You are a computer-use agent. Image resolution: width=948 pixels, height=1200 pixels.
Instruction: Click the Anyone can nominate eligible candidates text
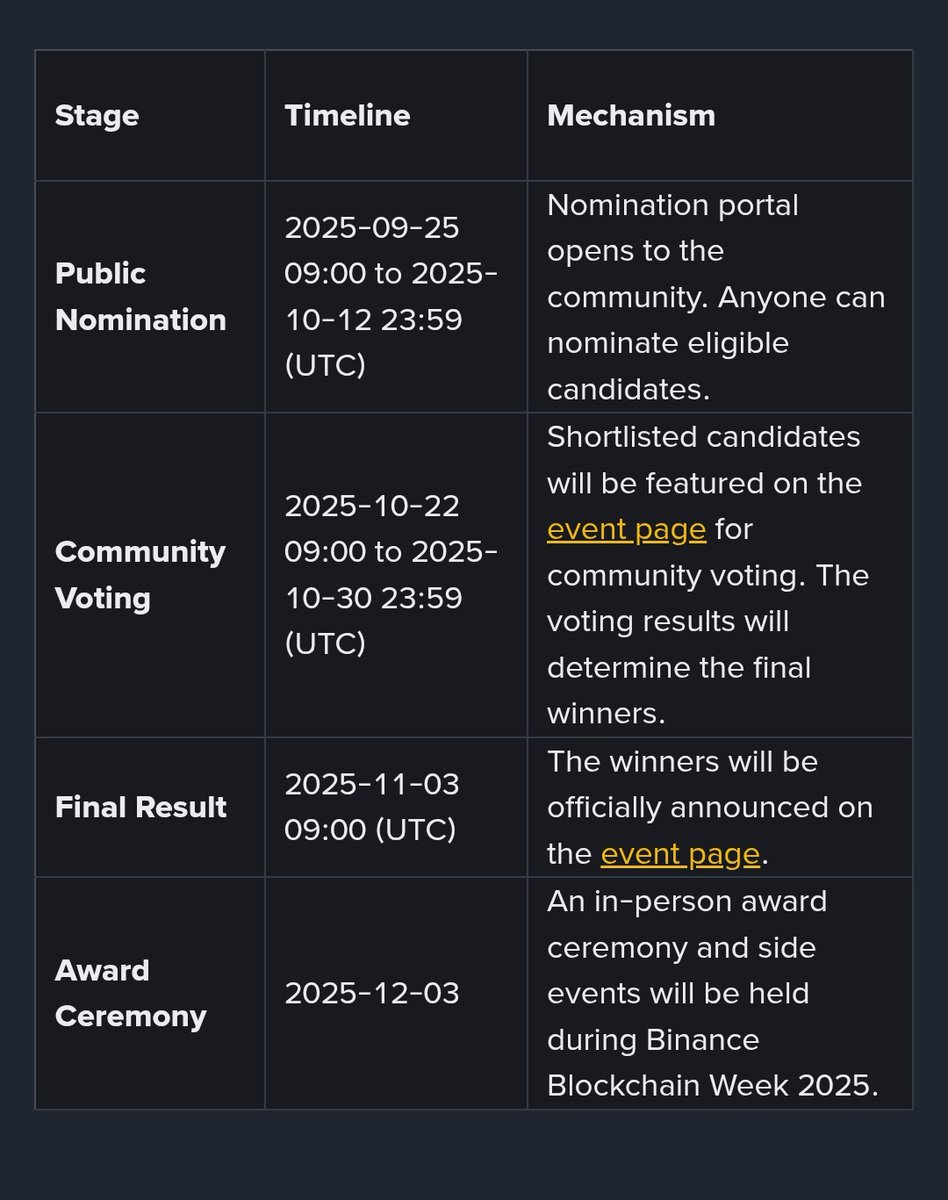coord(716,343)
